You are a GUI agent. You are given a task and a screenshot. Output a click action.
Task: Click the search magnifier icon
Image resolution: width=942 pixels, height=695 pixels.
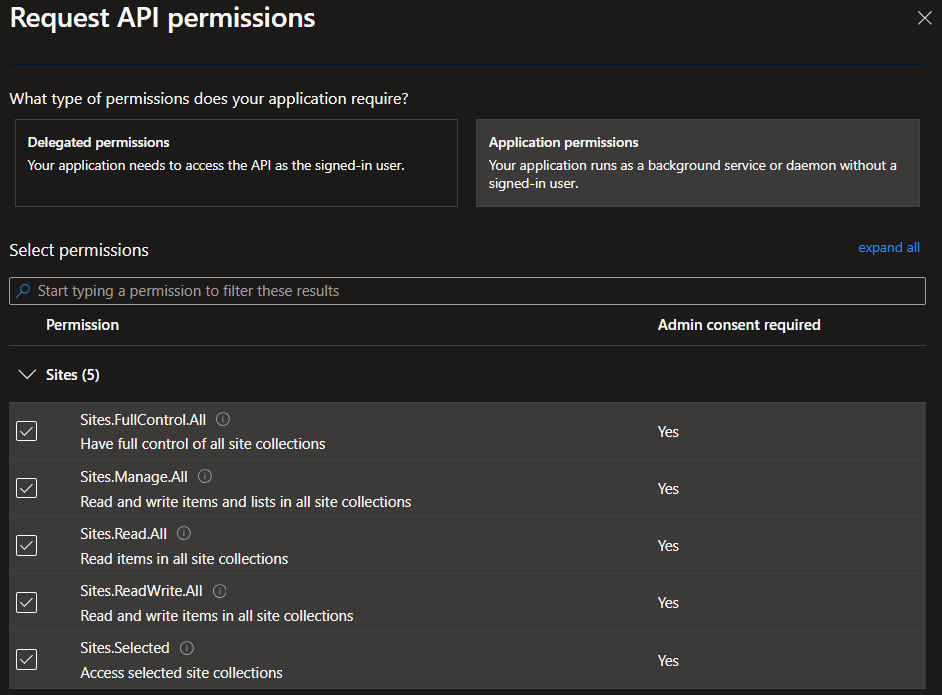24,290
